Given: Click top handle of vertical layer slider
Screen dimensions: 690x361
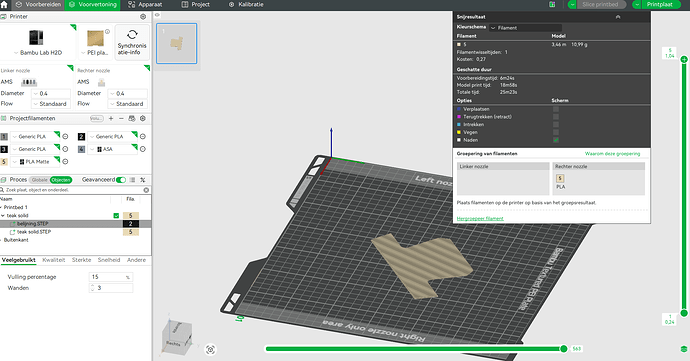Looking at the screenshot, I should point(684,59).
